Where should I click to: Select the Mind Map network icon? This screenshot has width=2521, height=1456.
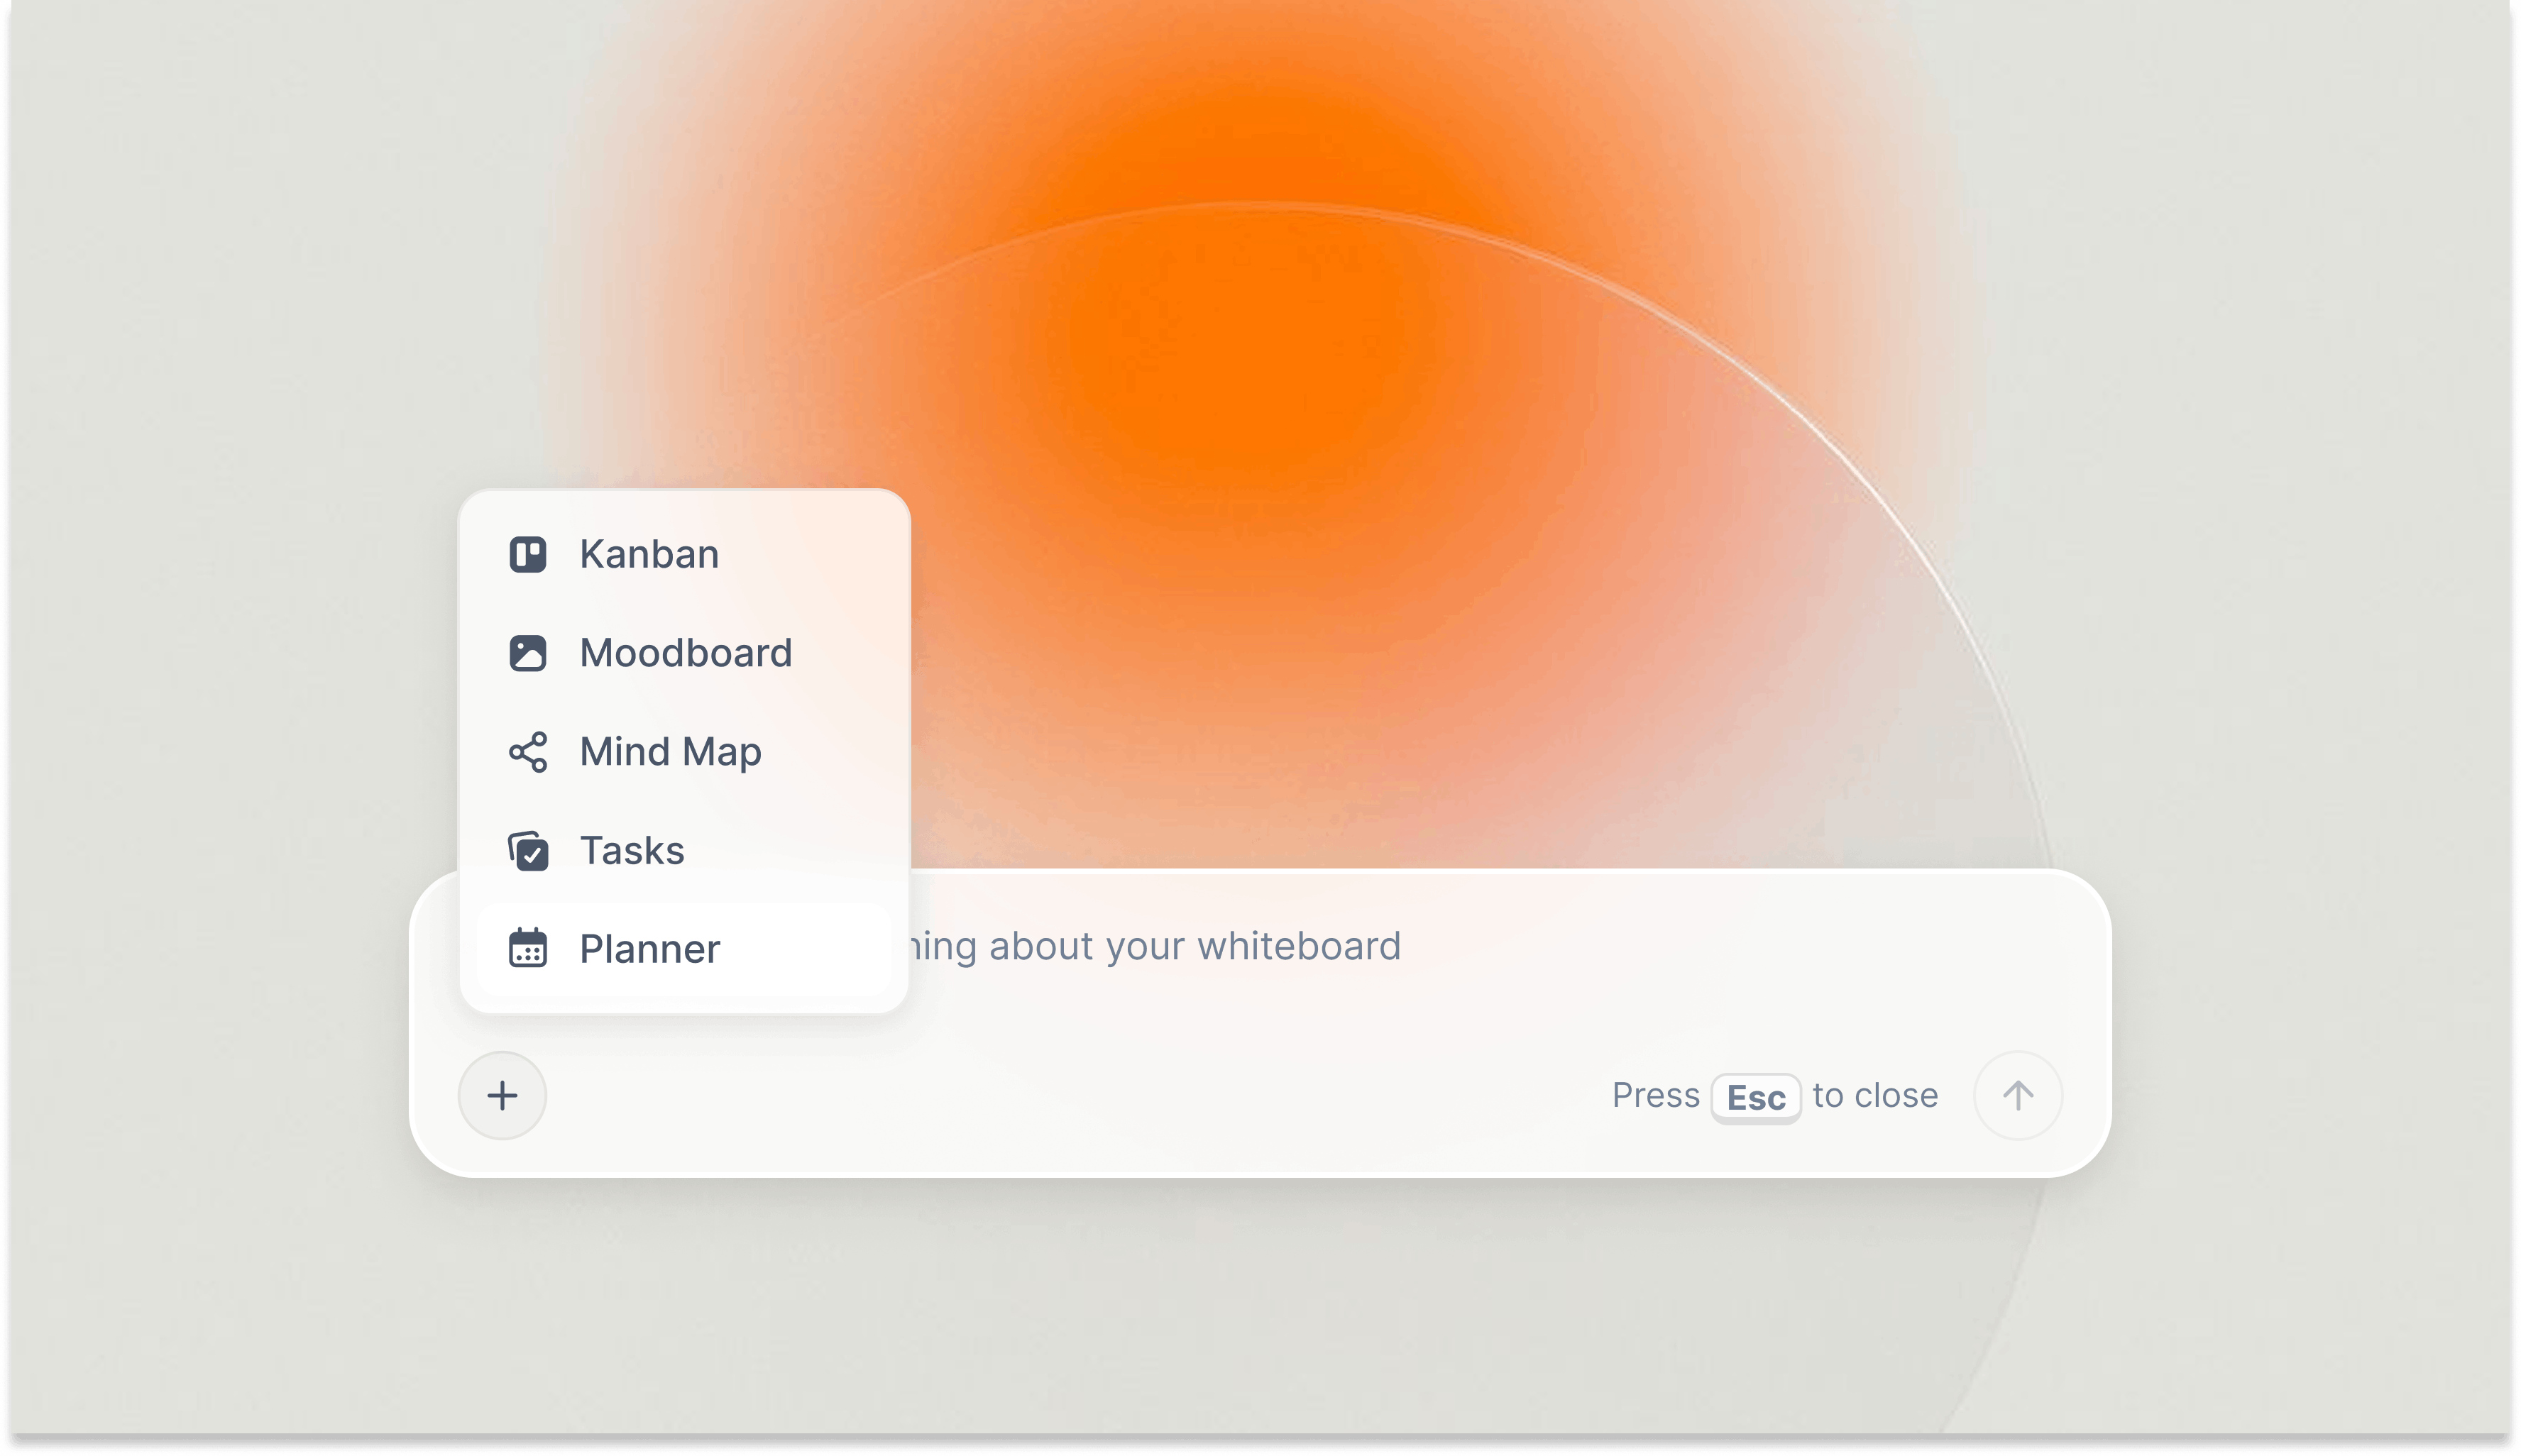(x=529, y=751)
